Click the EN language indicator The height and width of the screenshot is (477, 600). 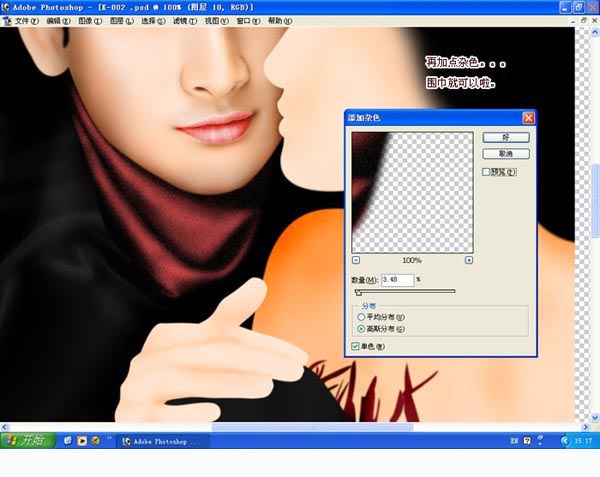tap(514, 441)
